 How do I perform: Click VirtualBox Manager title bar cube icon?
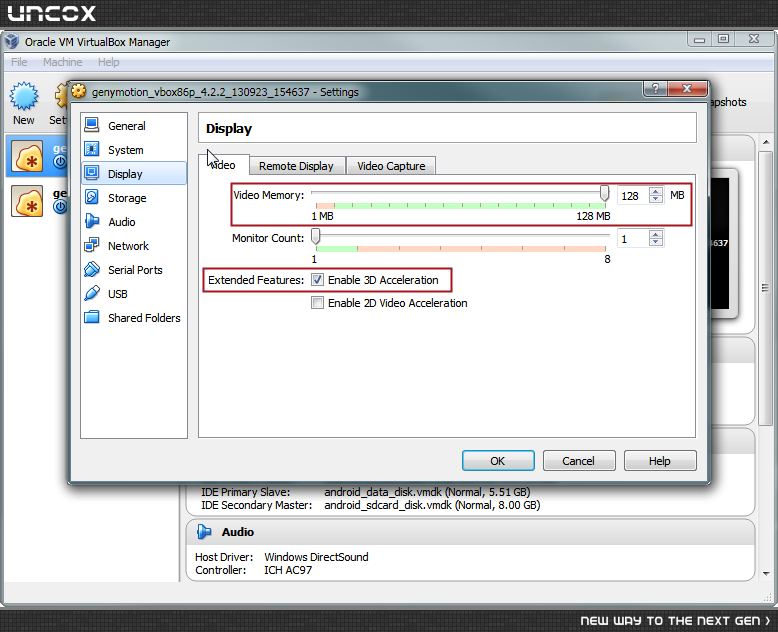click(11, 42)
